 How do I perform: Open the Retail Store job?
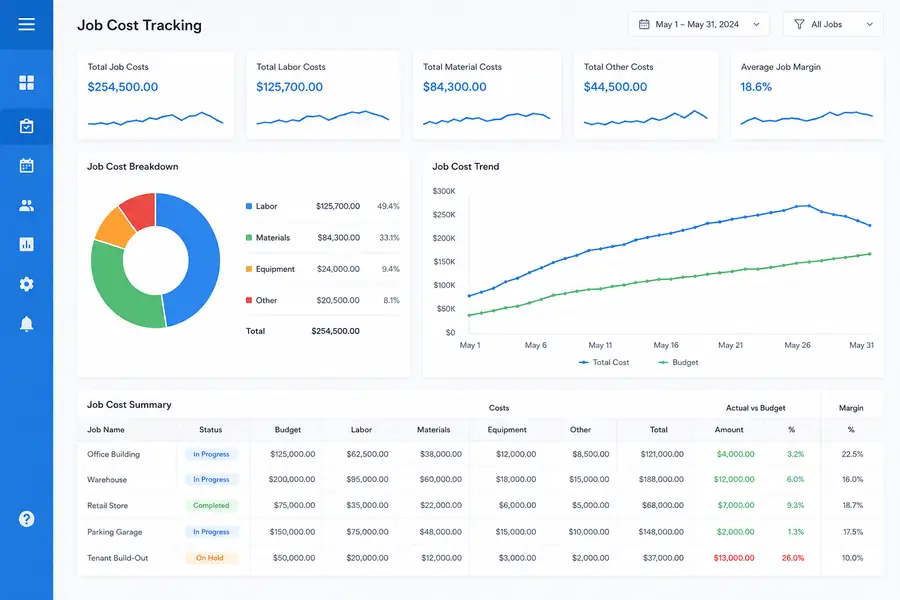(x=480, y=505)
